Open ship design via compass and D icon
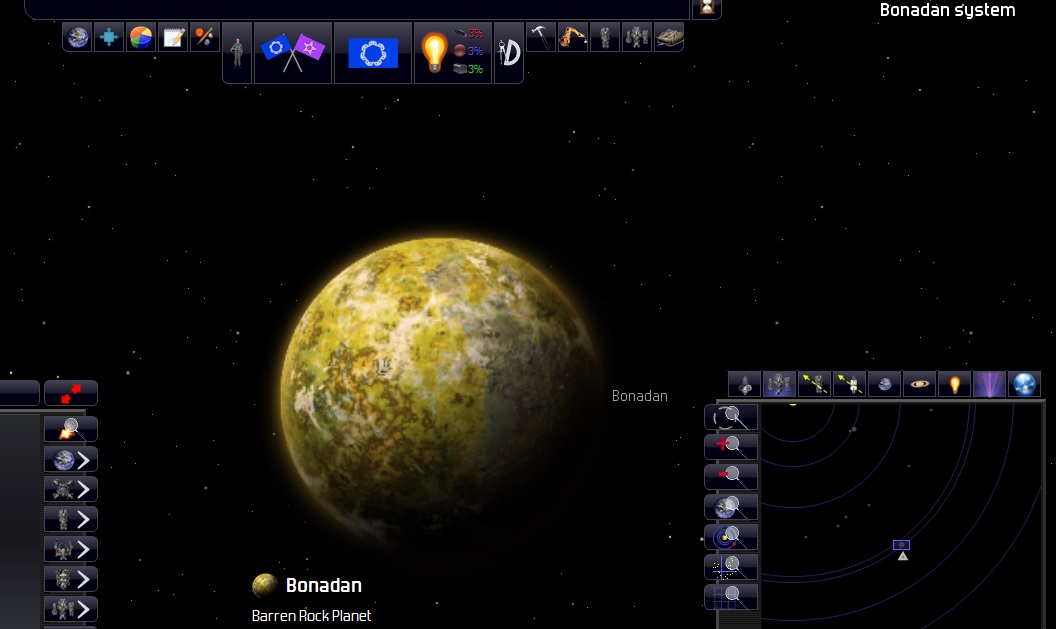1056x629 pixels. coord(509,53)
